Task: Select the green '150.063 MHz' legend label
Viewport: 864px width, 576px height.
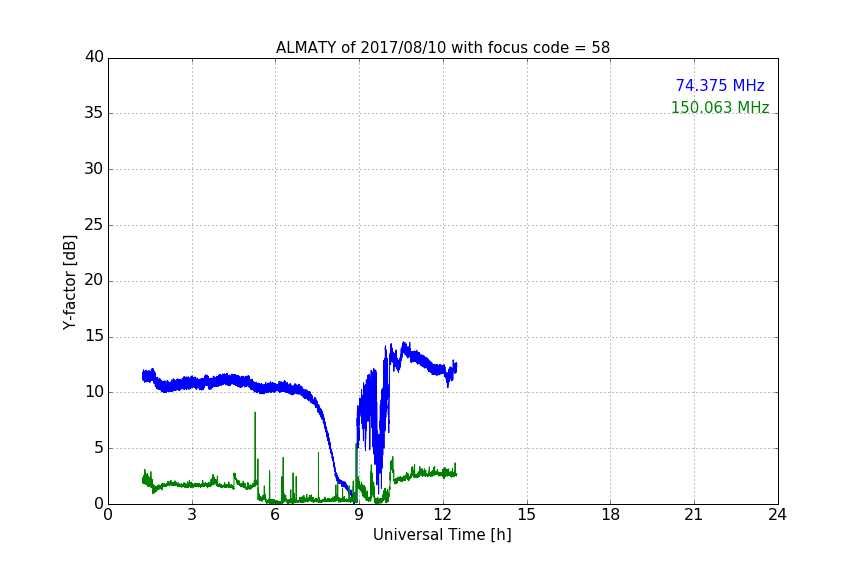Action: 720,107
